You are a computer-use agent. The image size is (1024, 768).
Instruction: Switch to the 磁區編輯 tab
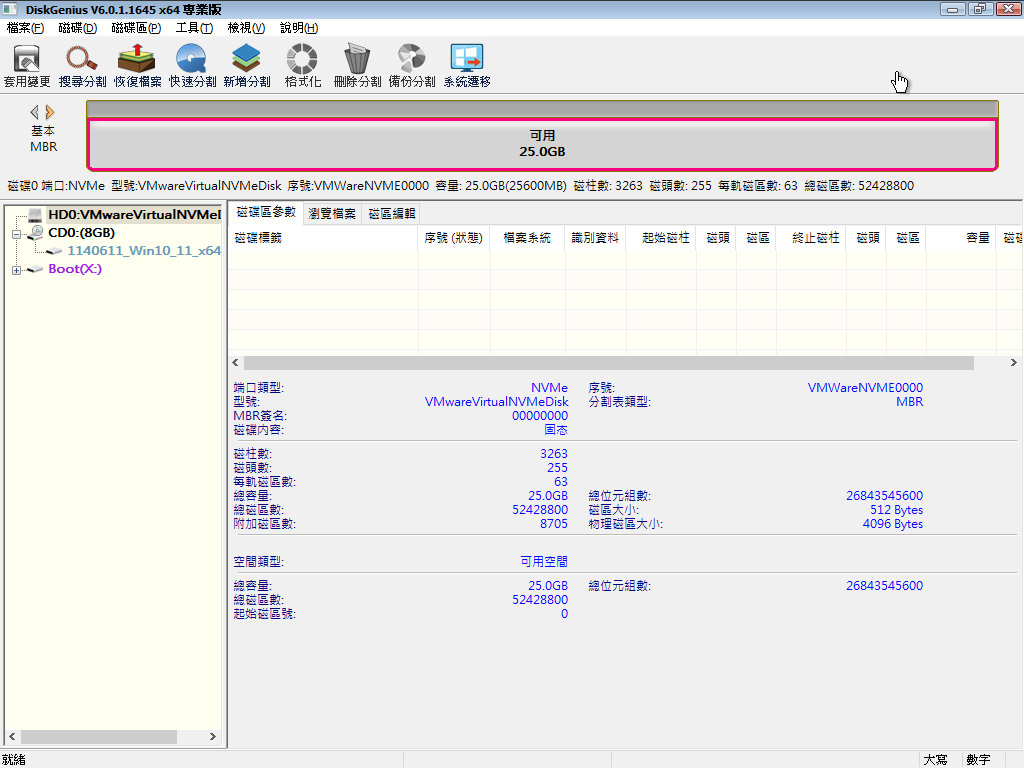[x=390, y=213]
